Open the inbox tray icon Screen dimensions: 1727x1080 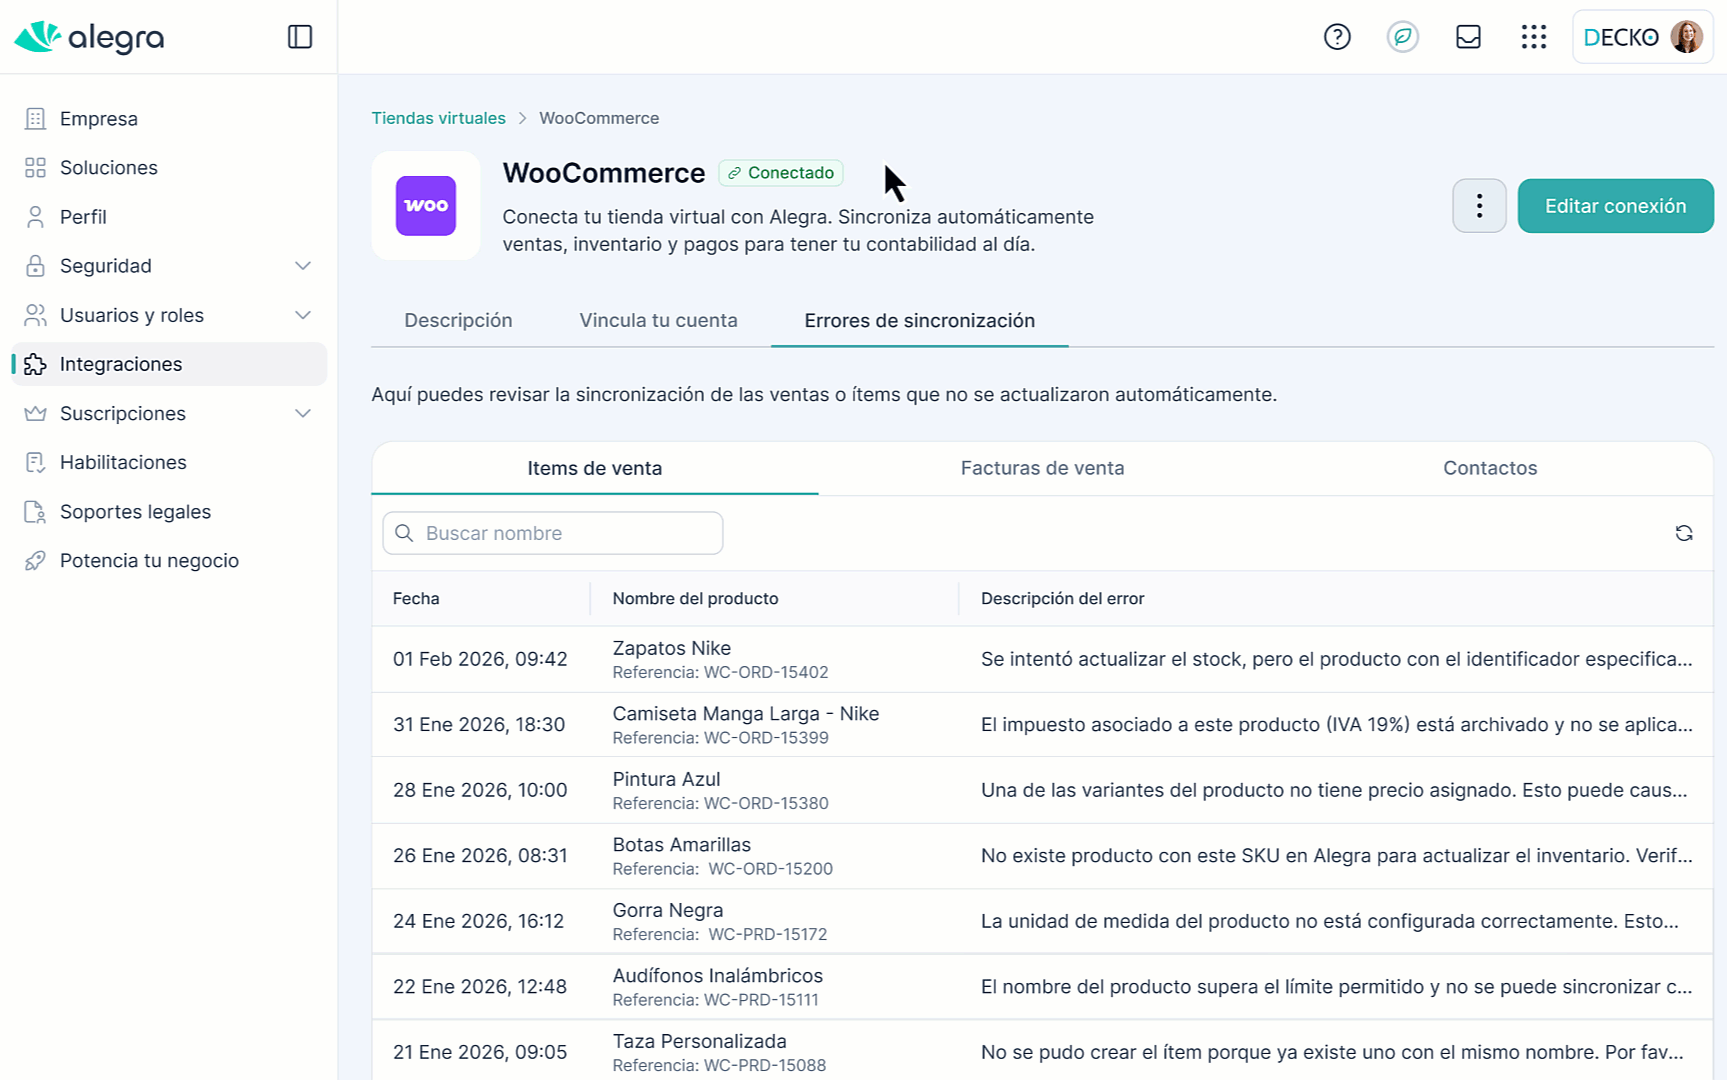point(1468,37)
